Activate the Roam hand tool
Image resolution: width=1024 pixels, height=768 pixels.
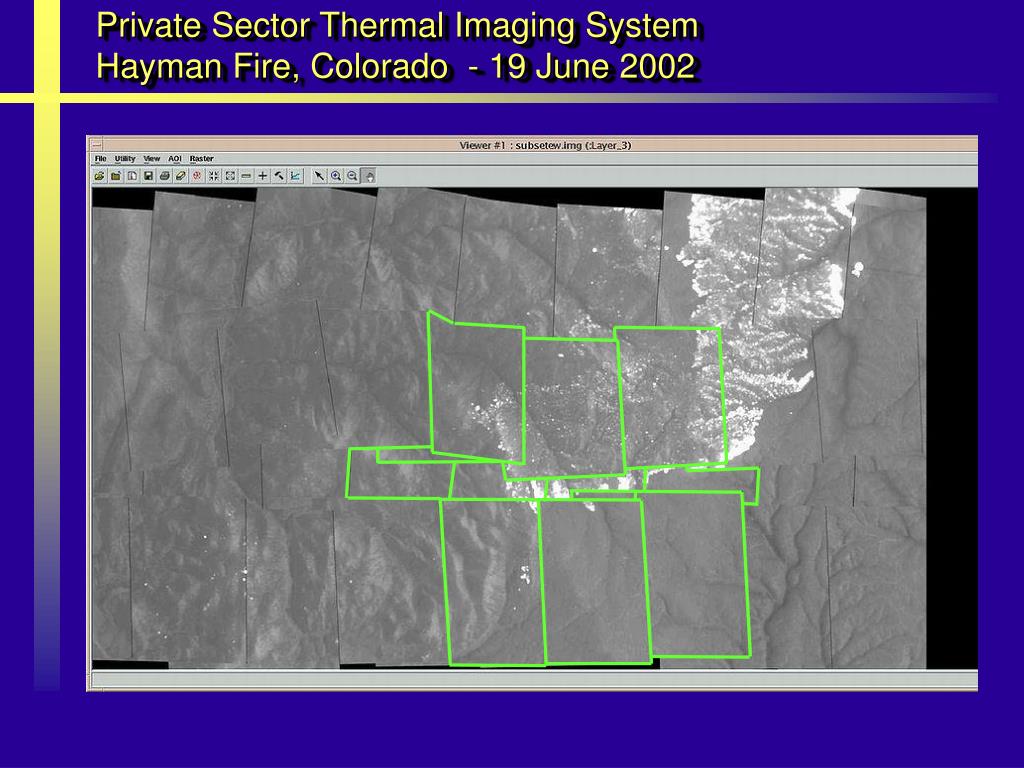(x=369, y=176)
